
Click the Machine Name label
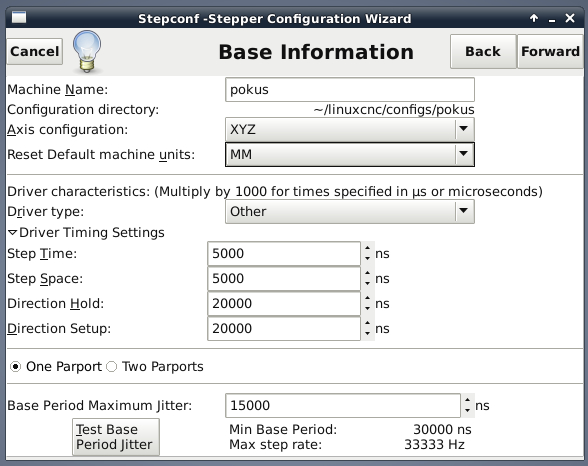(x=57, y=90)
